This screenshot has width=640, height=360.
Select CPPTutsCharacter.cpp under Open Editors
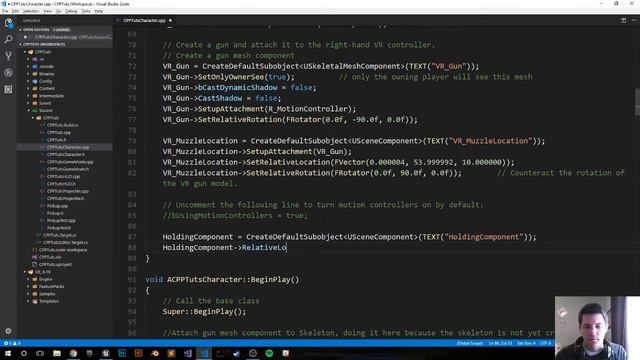click(65, 37)
